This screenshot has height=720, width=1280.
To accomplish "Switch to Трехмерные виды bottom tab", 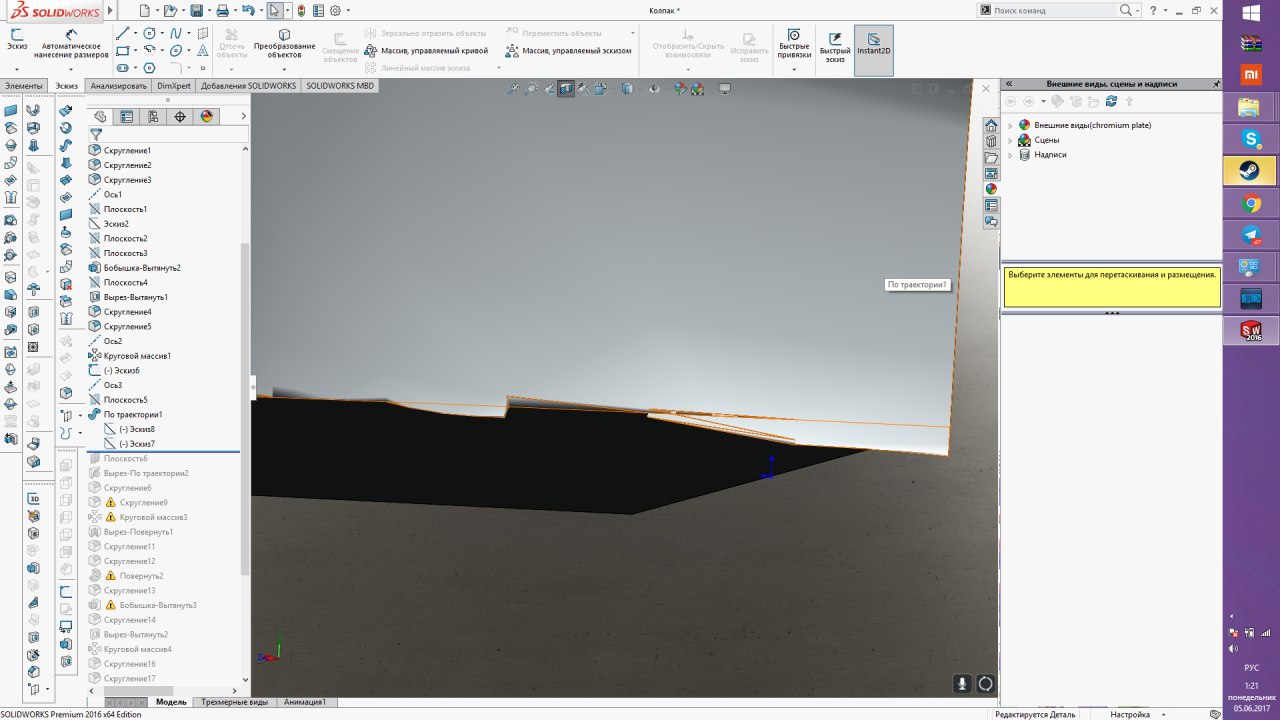I will tap(234, 702).
